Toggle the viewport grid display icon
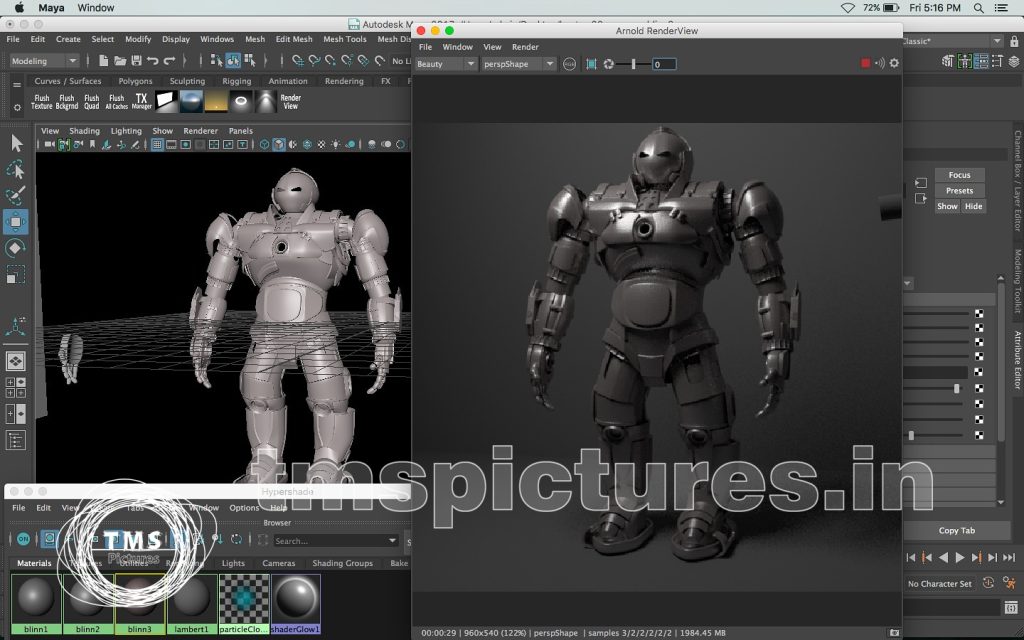Screen dimensions: 1024x640 pos(157,145)
